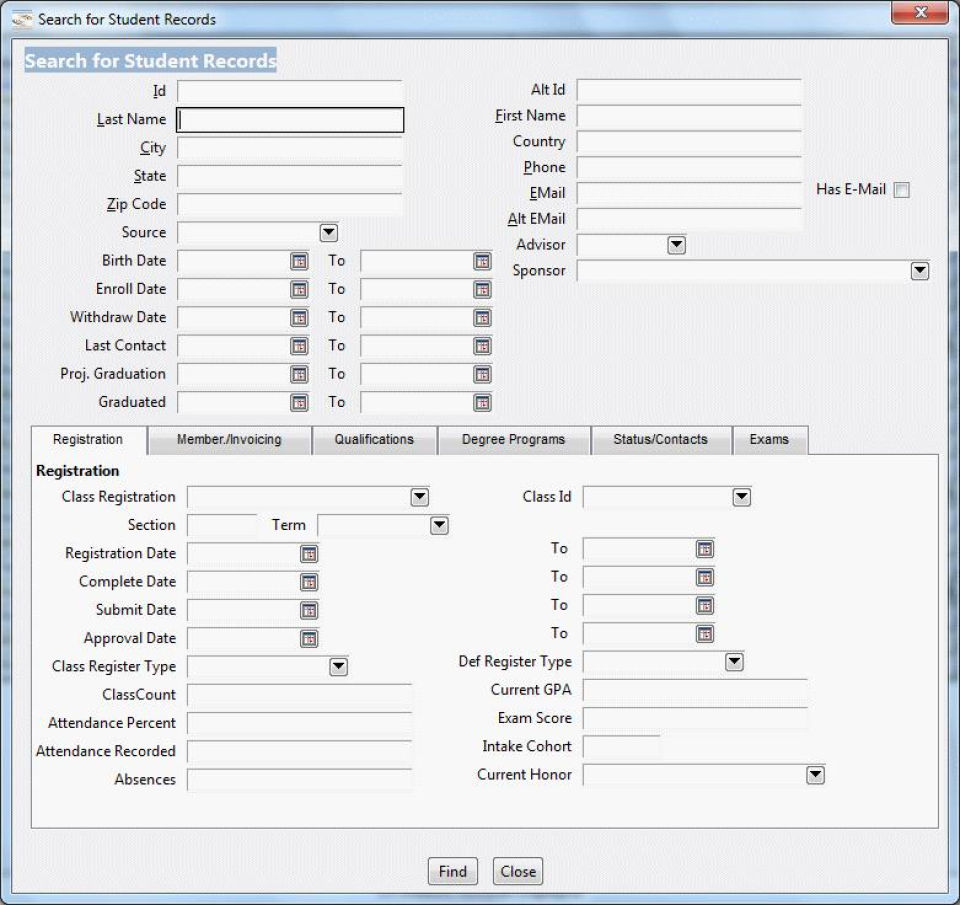Click the Phone input field
The image size is (960, 905).
click(689, 168)
